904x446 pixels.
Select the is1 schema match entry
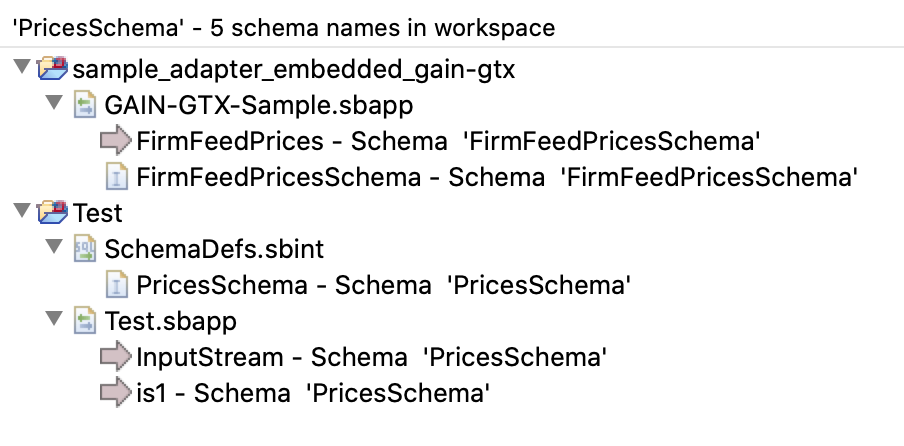click(x=312, y=393)
